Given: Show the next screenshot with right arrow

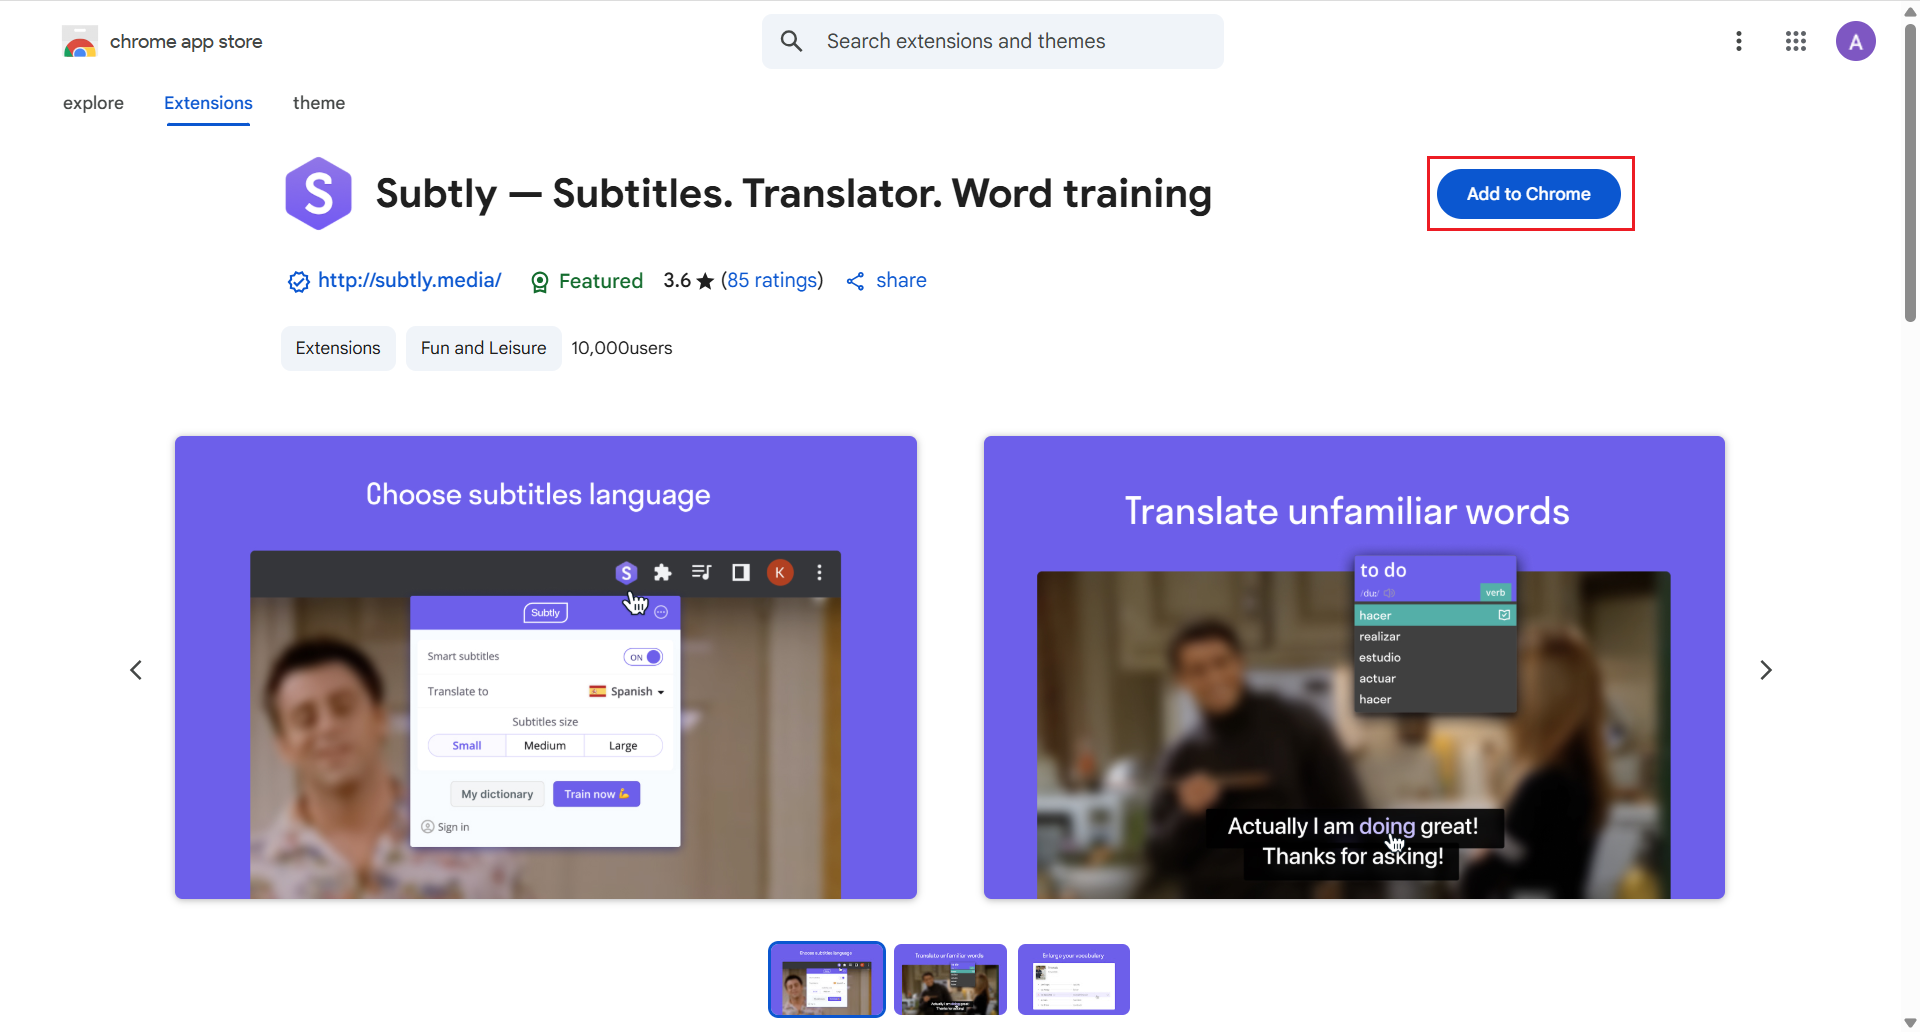Looking at the screenshot, I should (1766, 670).
